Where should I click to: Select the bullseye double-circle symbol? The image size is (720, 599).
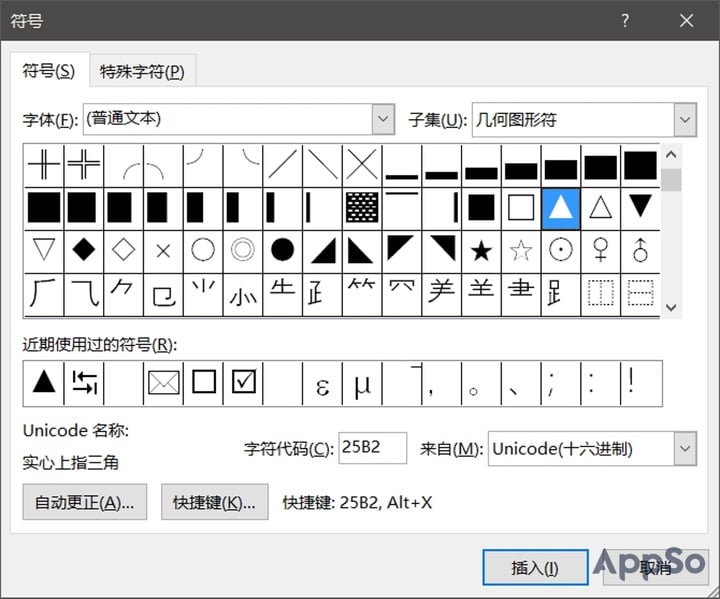coord(243,249)
